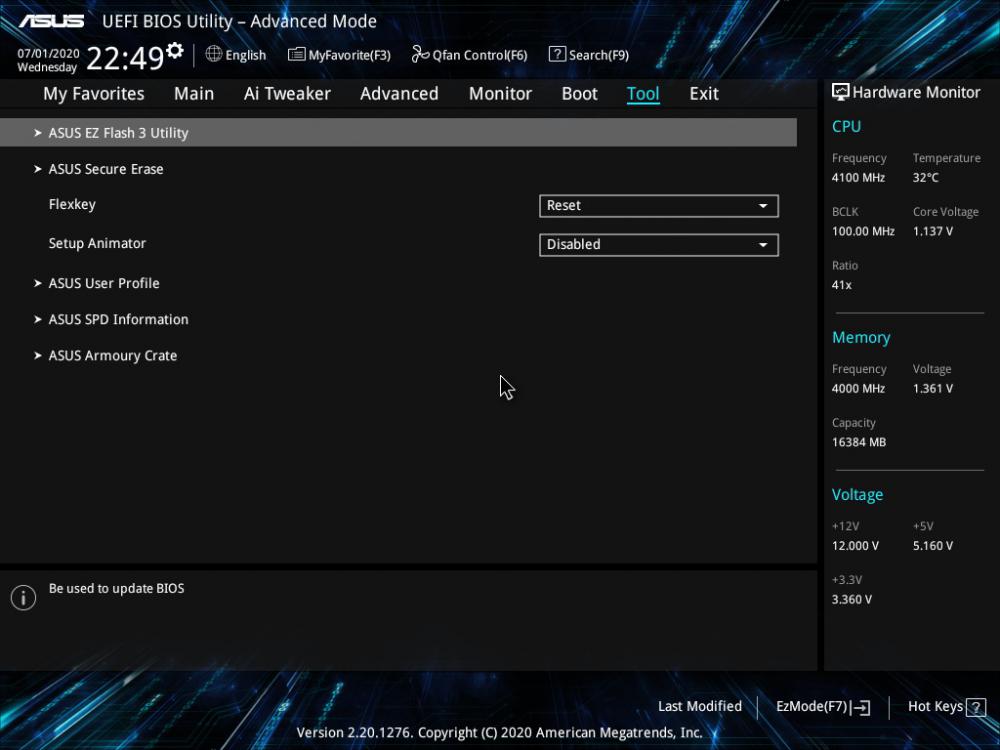Click the memory frequency 4000 MHz
This screenshot has width=1000, height=750.
(x=858, y=388)
